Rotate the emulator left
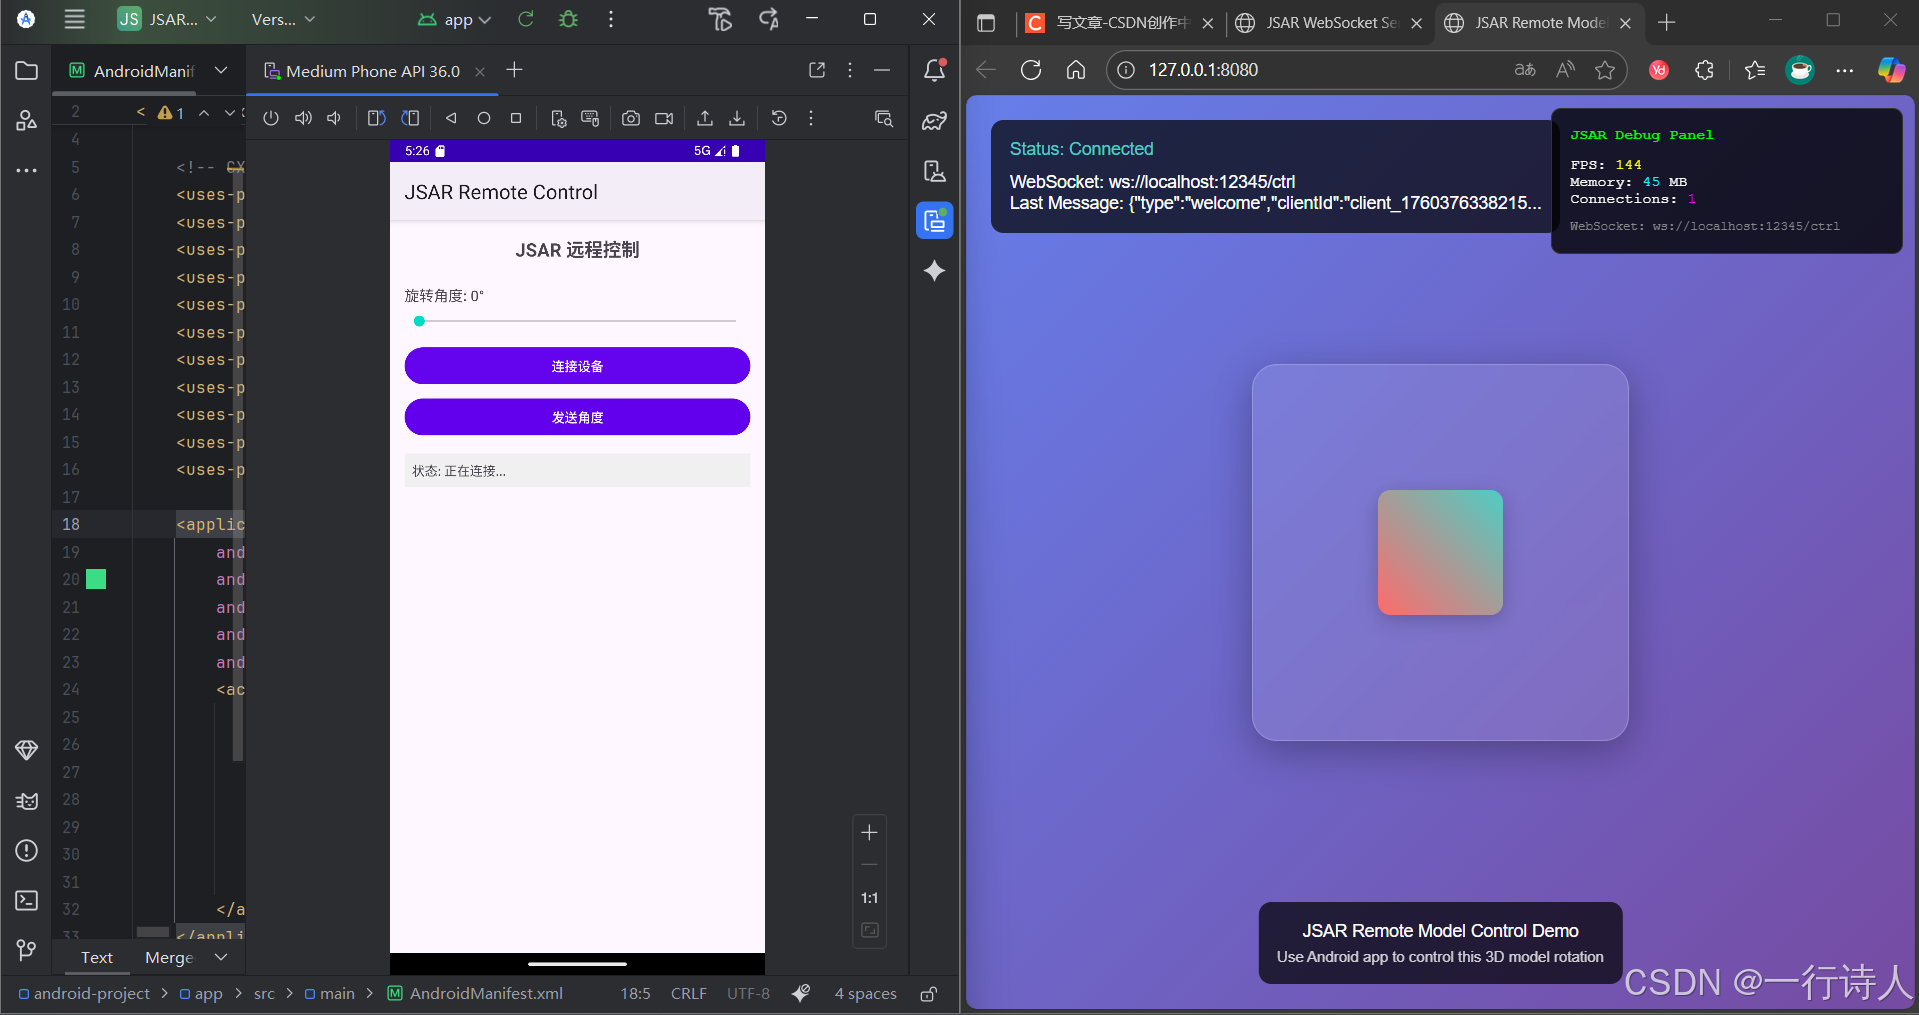Screen dimensions: 1919x1015 point(376,118)
